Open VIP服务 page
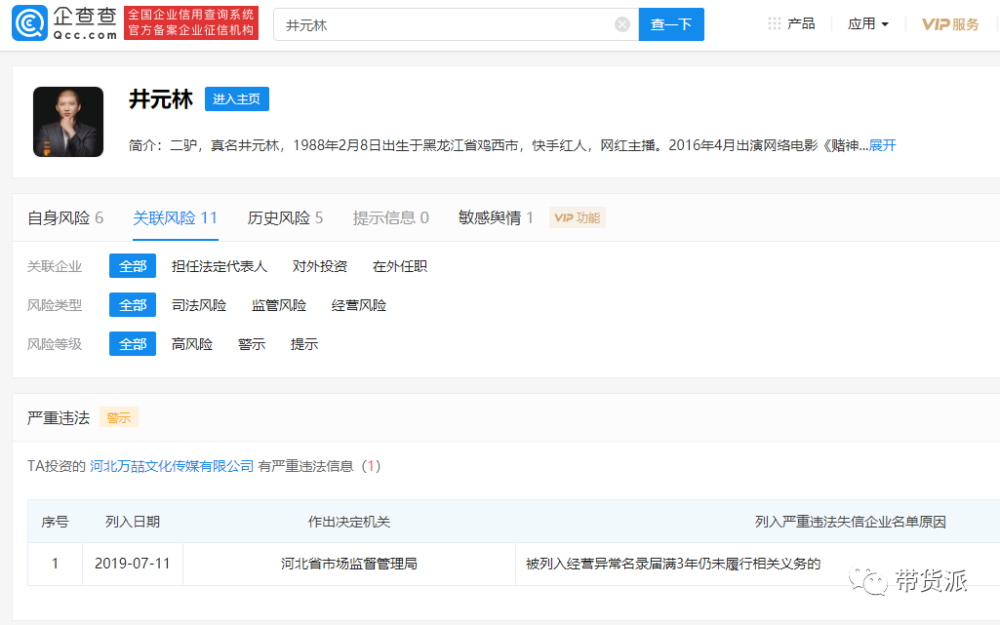The width and height of the screenshot is (1000, 625). [x=950, y=24]
